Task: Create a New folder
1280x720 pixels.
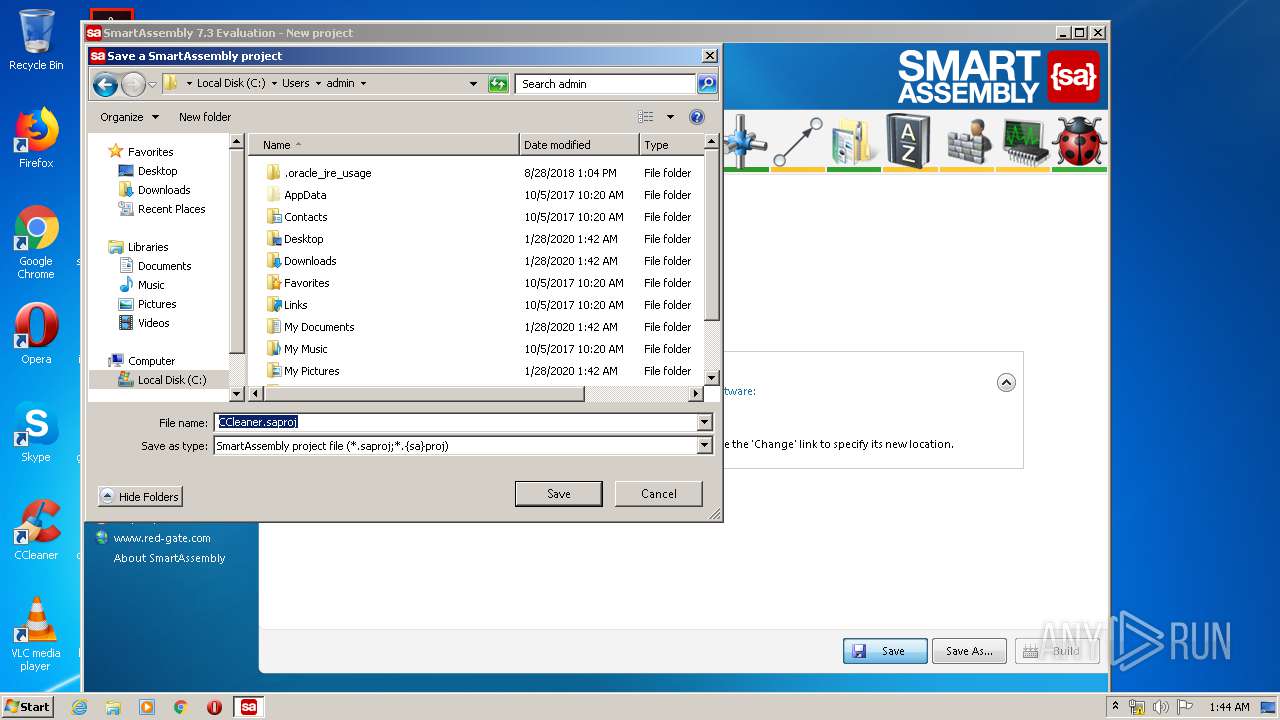Action: tap(205, 117)
